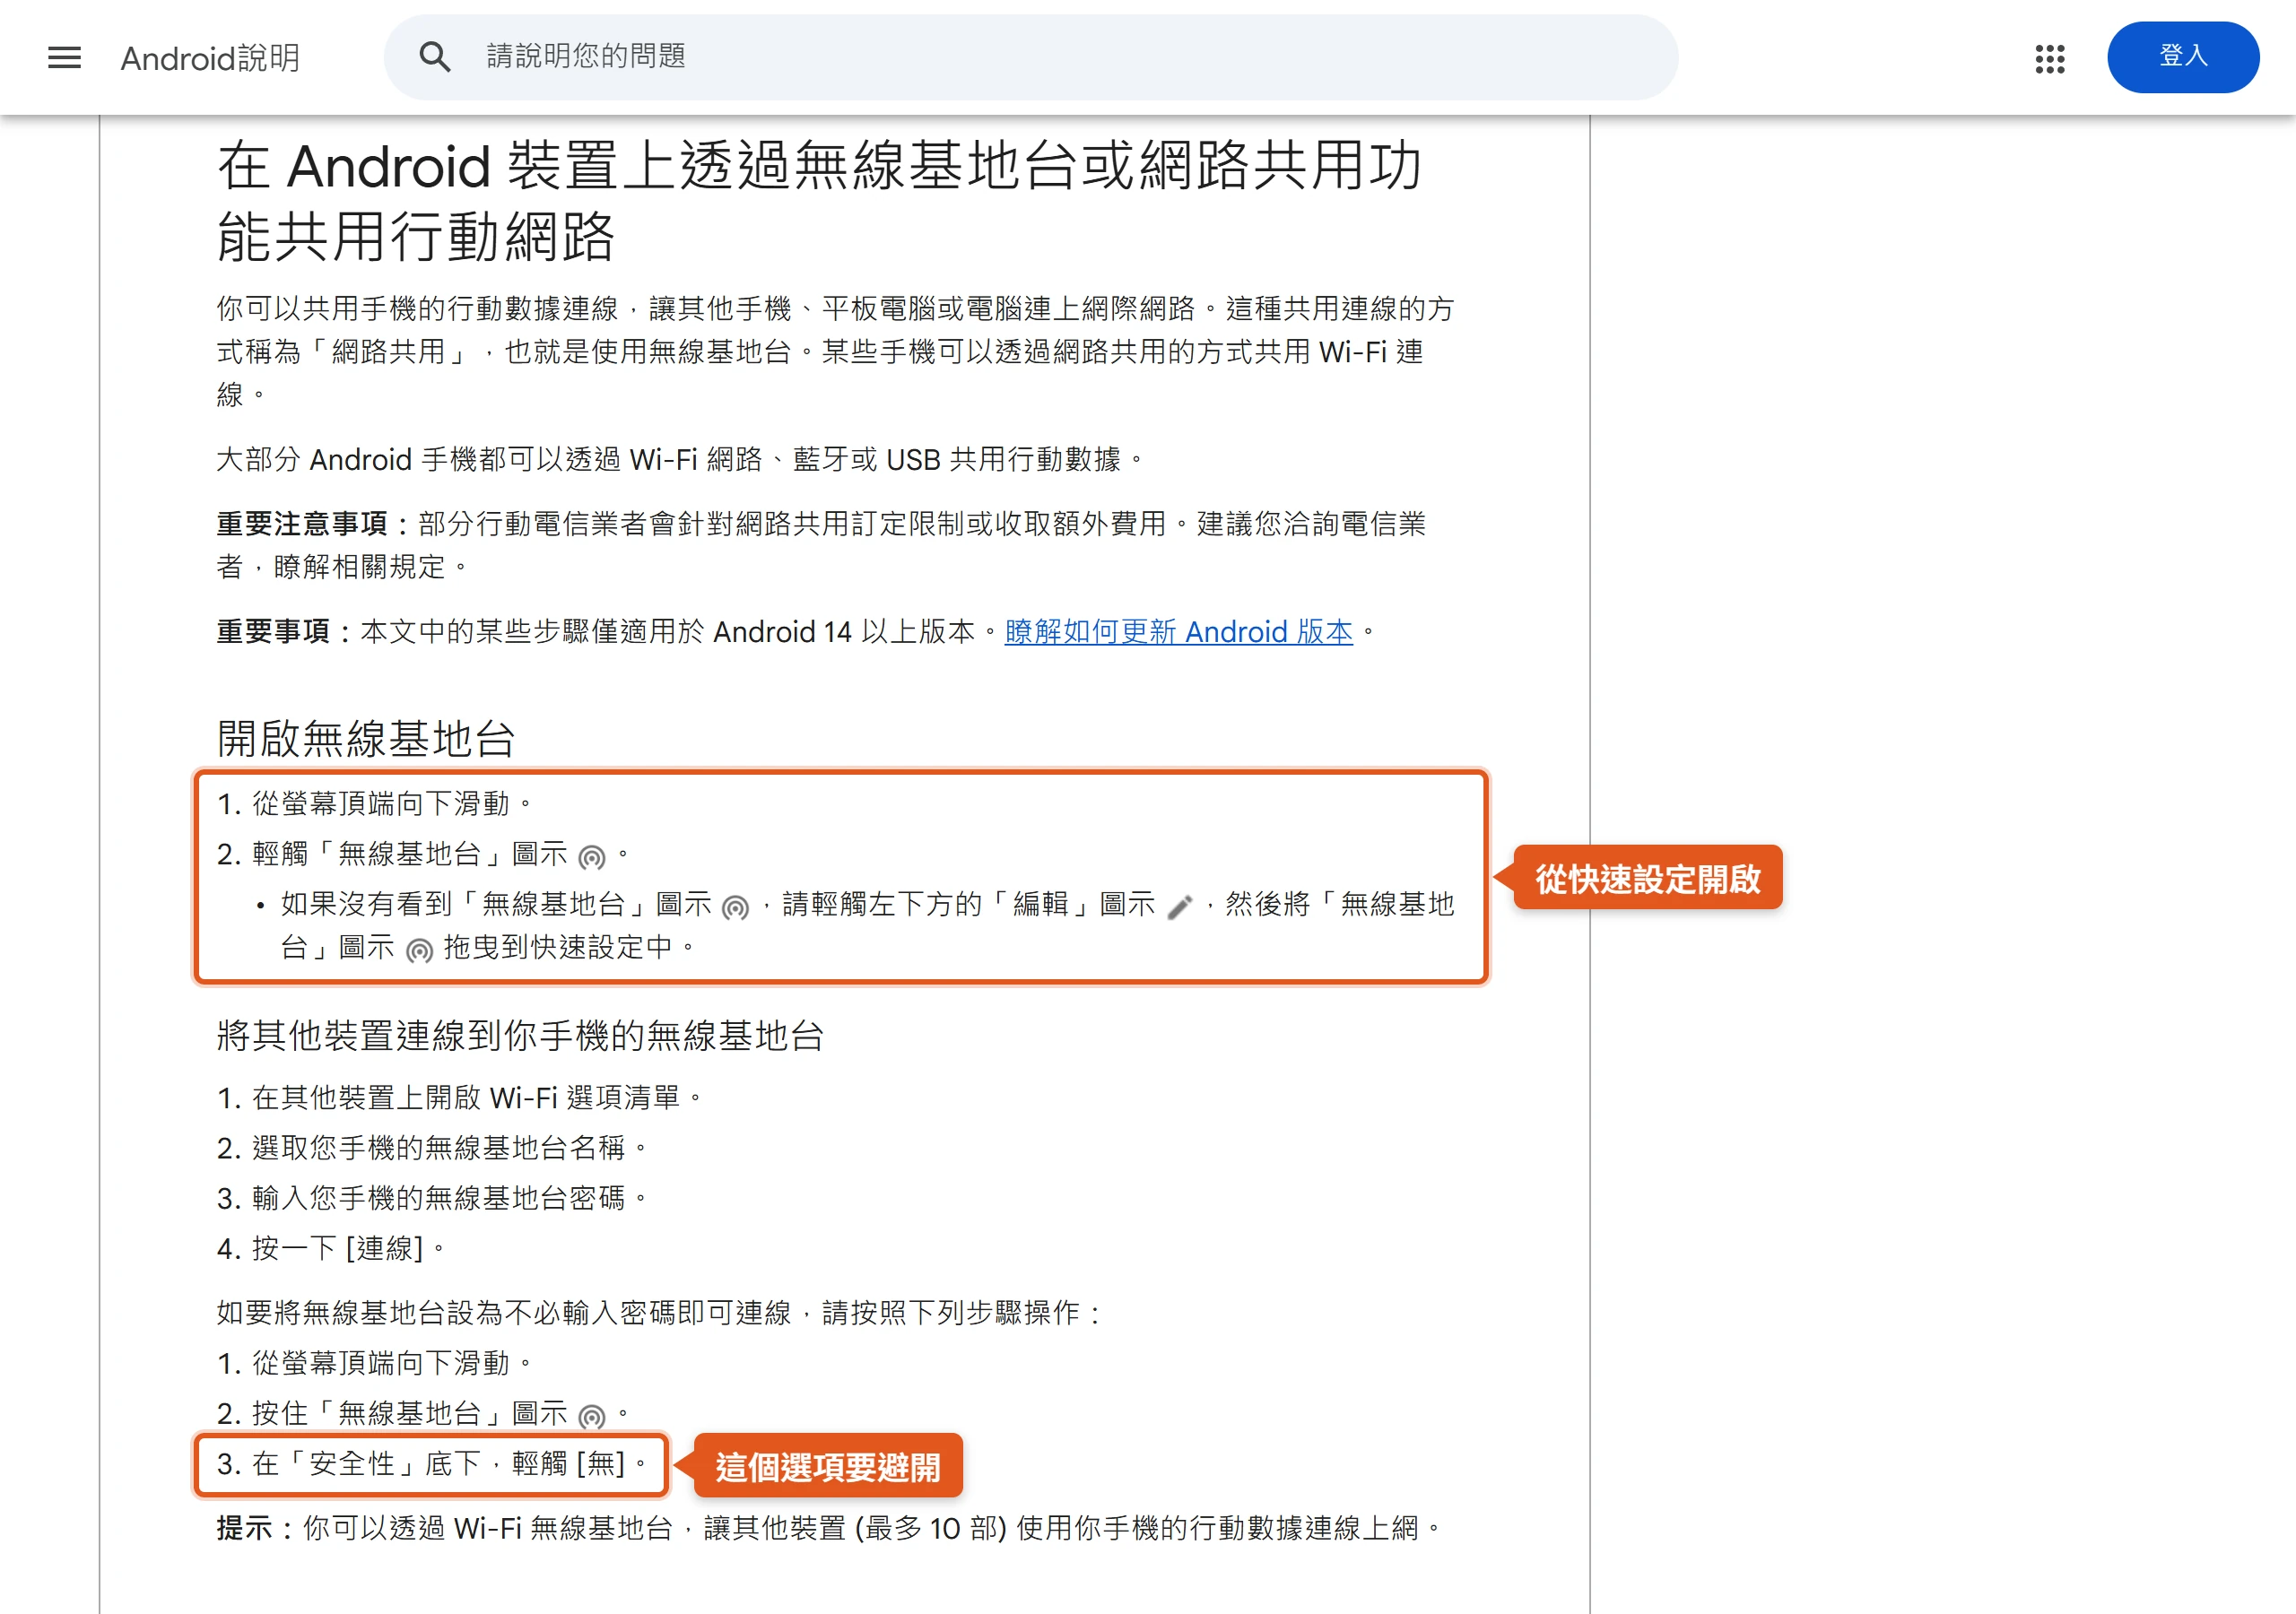Click the 登入 sign-in button

pyautogui.click(x=2183, y=57)
